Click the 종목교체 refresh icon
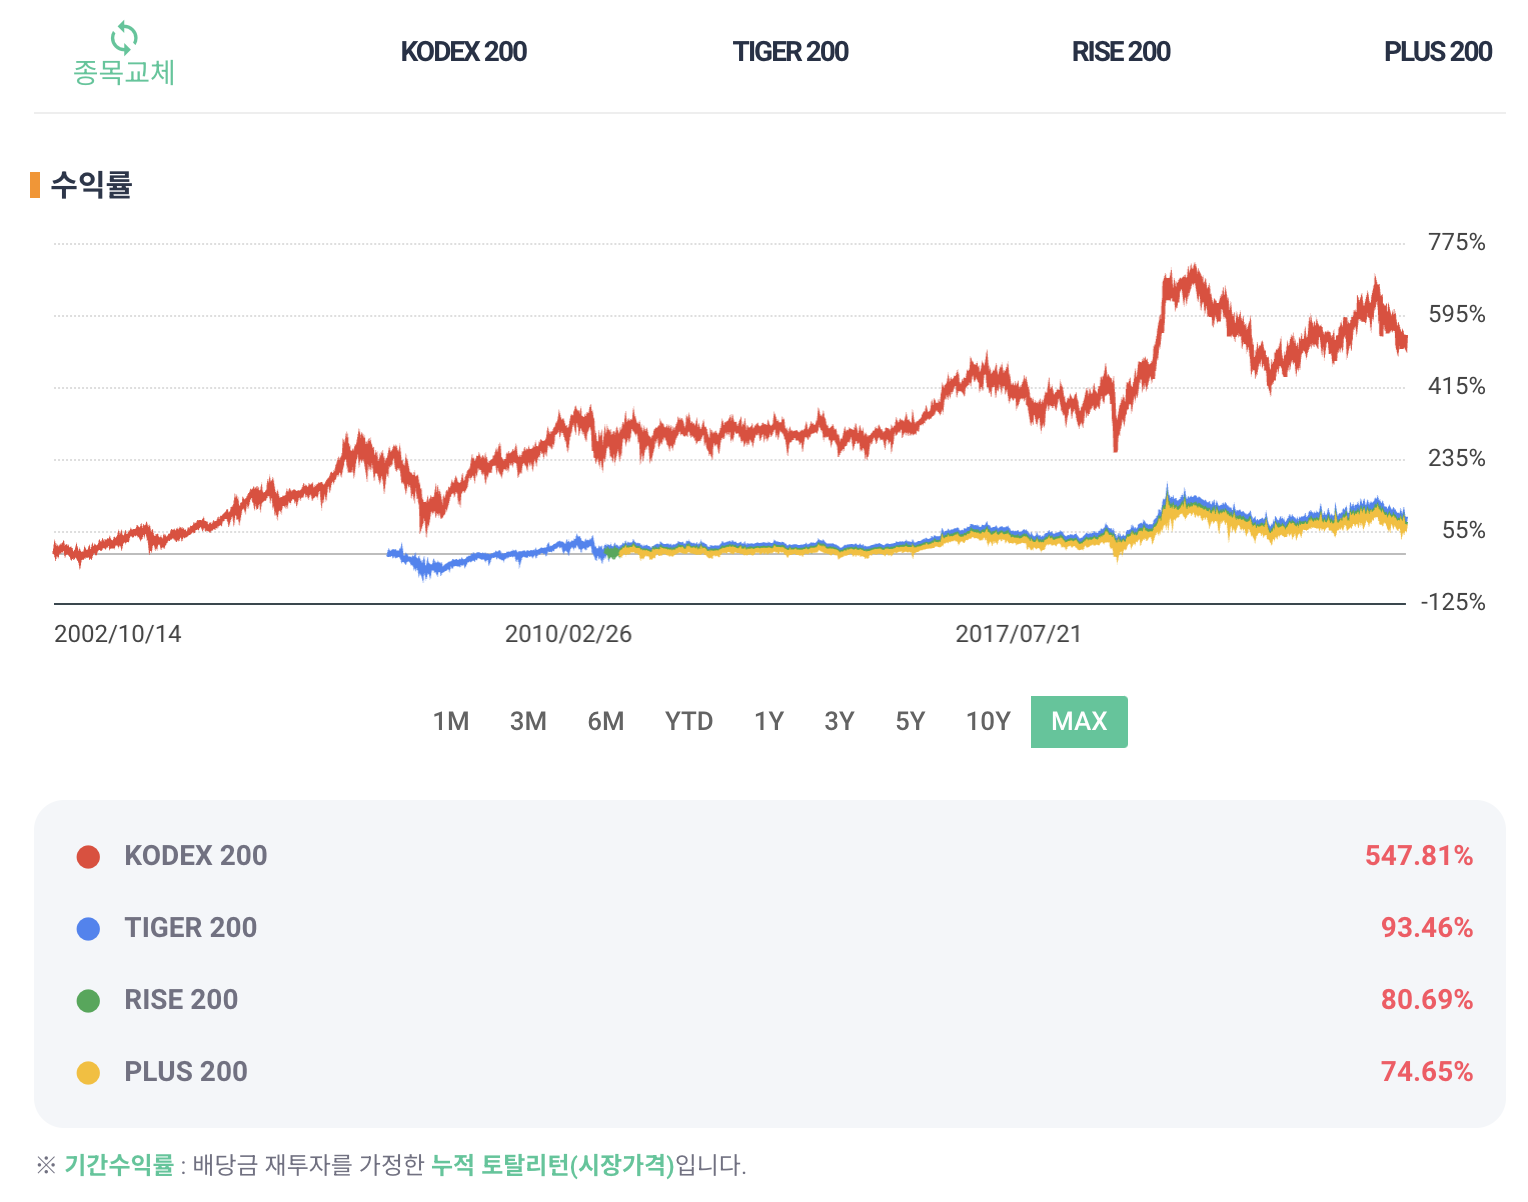 tap(124, 38)
